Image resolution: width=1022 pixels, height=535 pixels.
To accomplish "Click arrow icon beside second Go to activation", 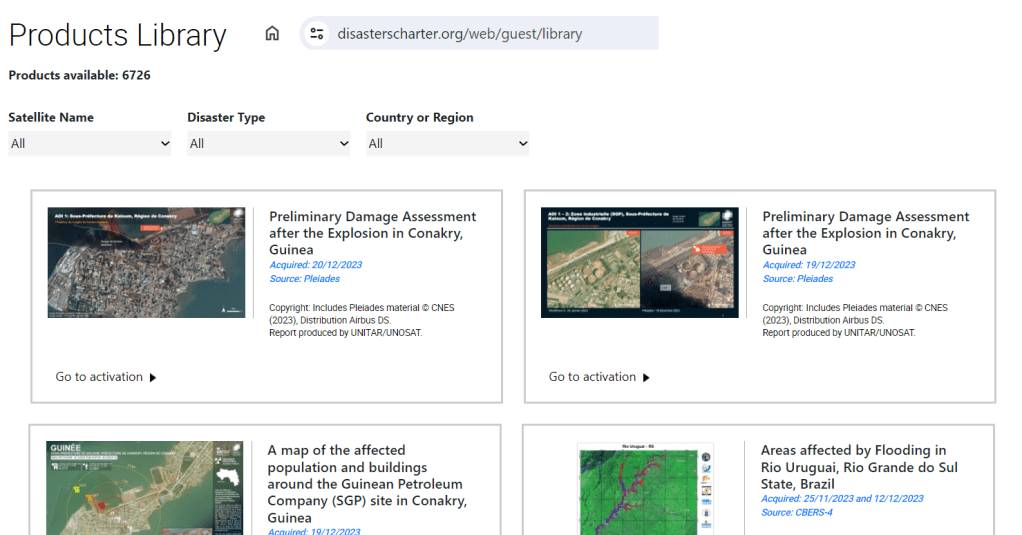I will point(646,378).
